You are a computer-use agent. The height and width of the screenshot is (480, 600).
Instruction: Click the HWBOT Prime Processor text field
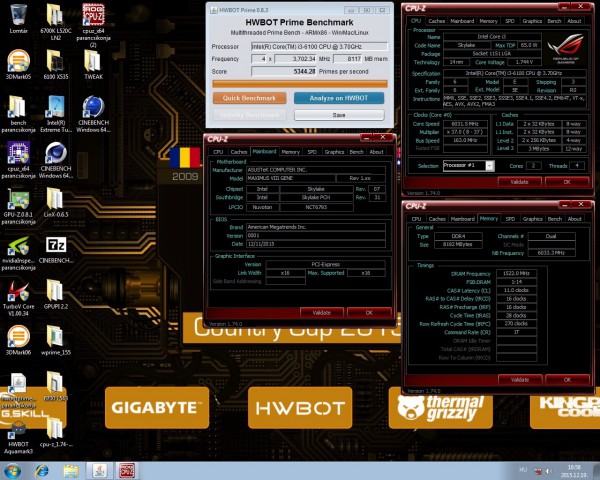[320, 47]
